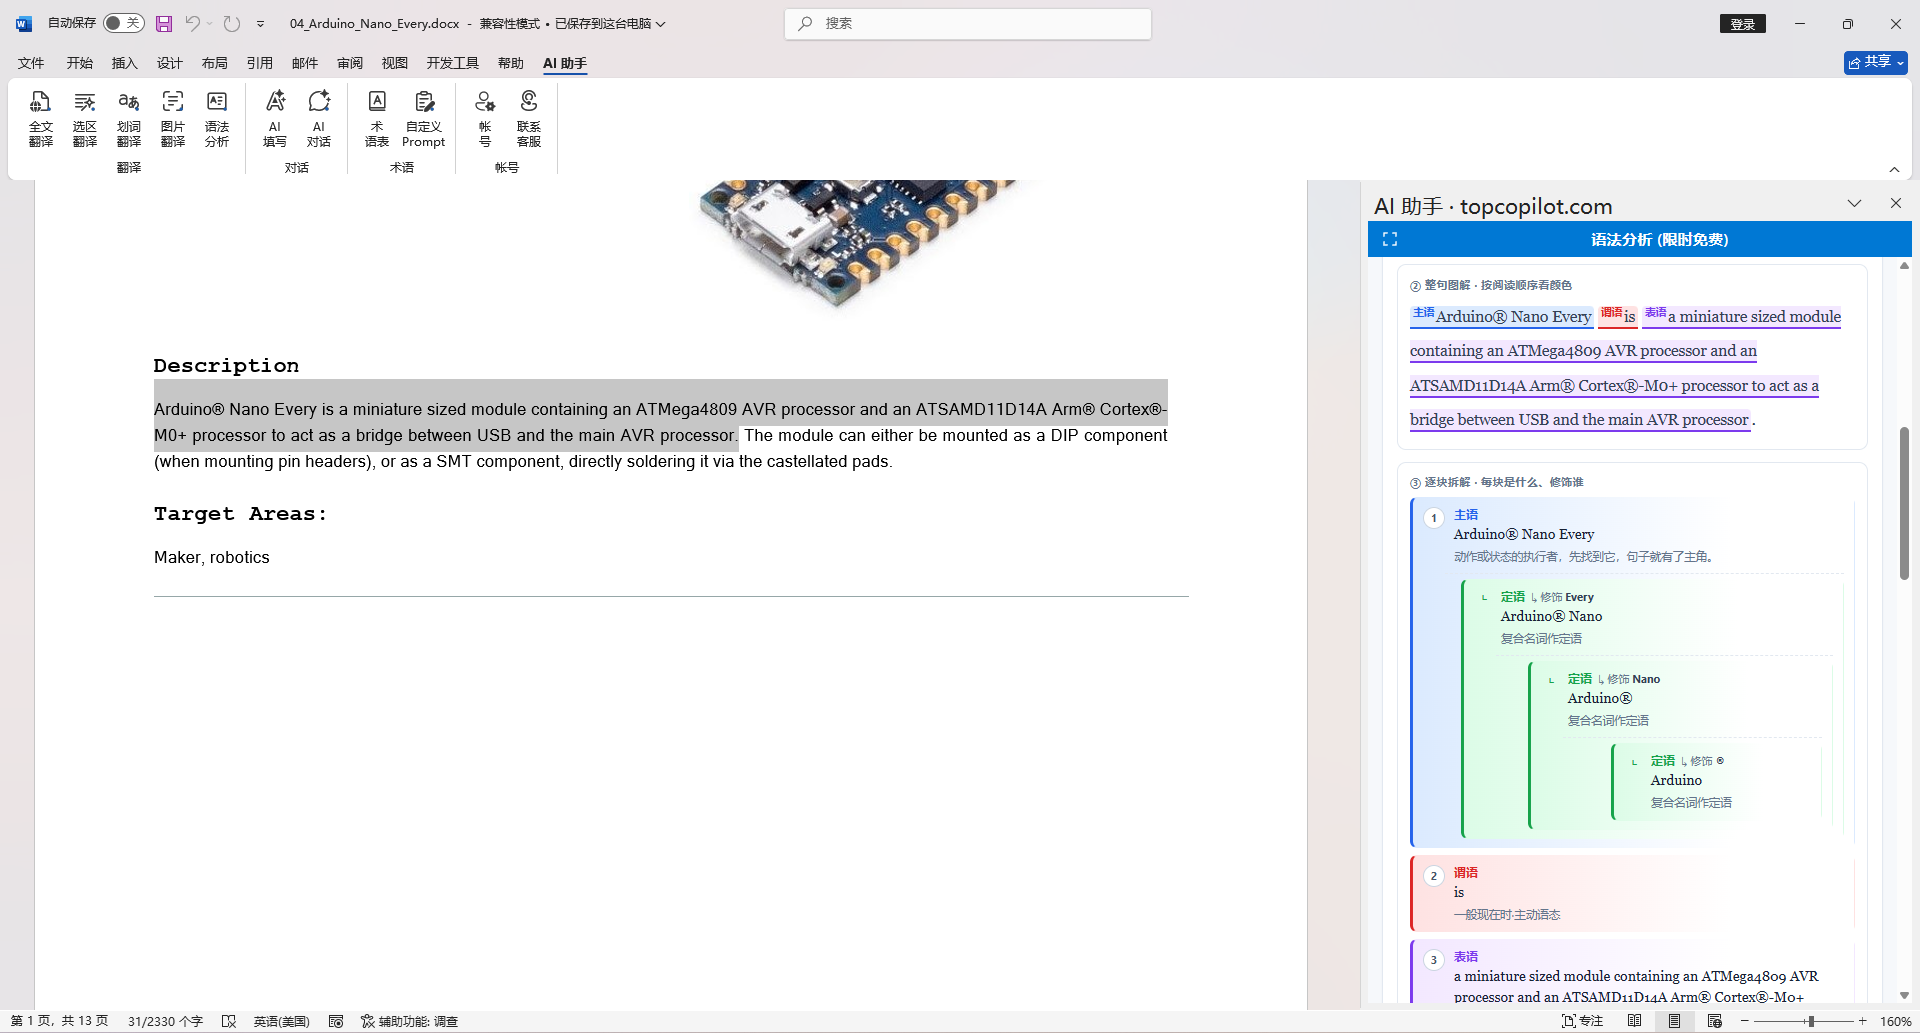Viewport: 1920px width, 1033px height.
Task: Switch to web layout view
Action: [x=1714, y=1021]
